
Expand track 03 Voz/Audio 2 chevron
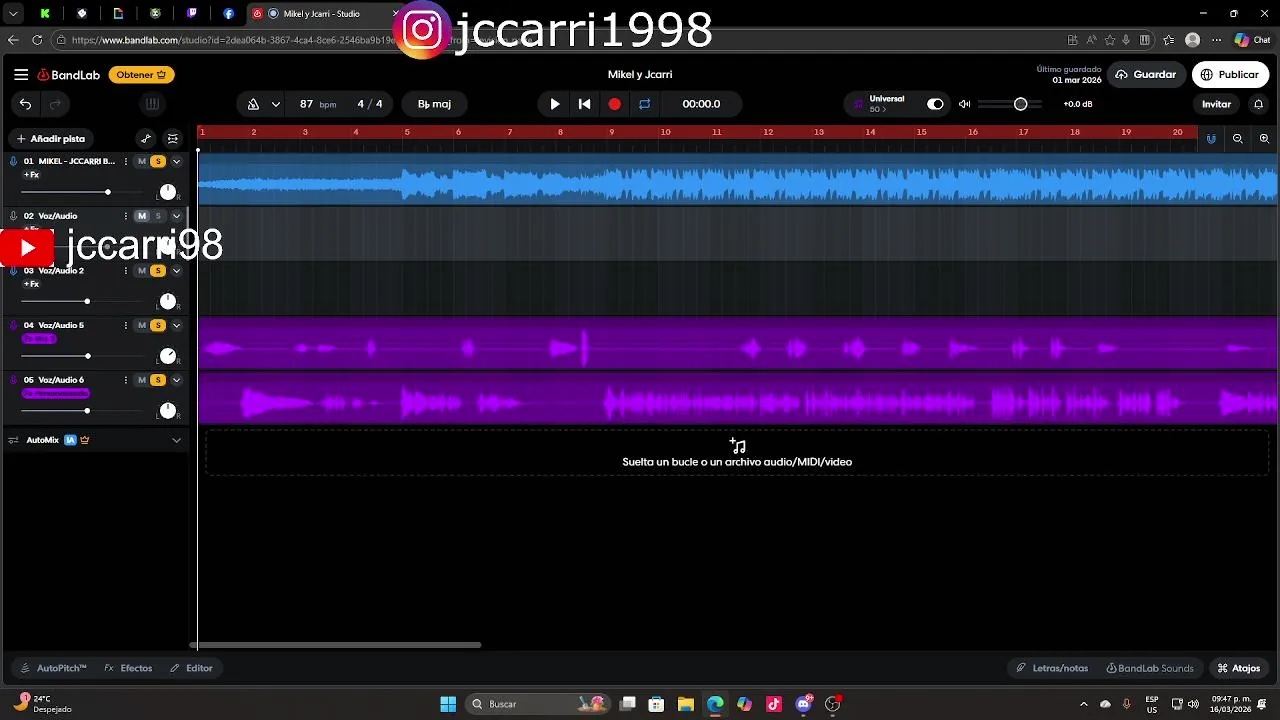coord(176,271)
